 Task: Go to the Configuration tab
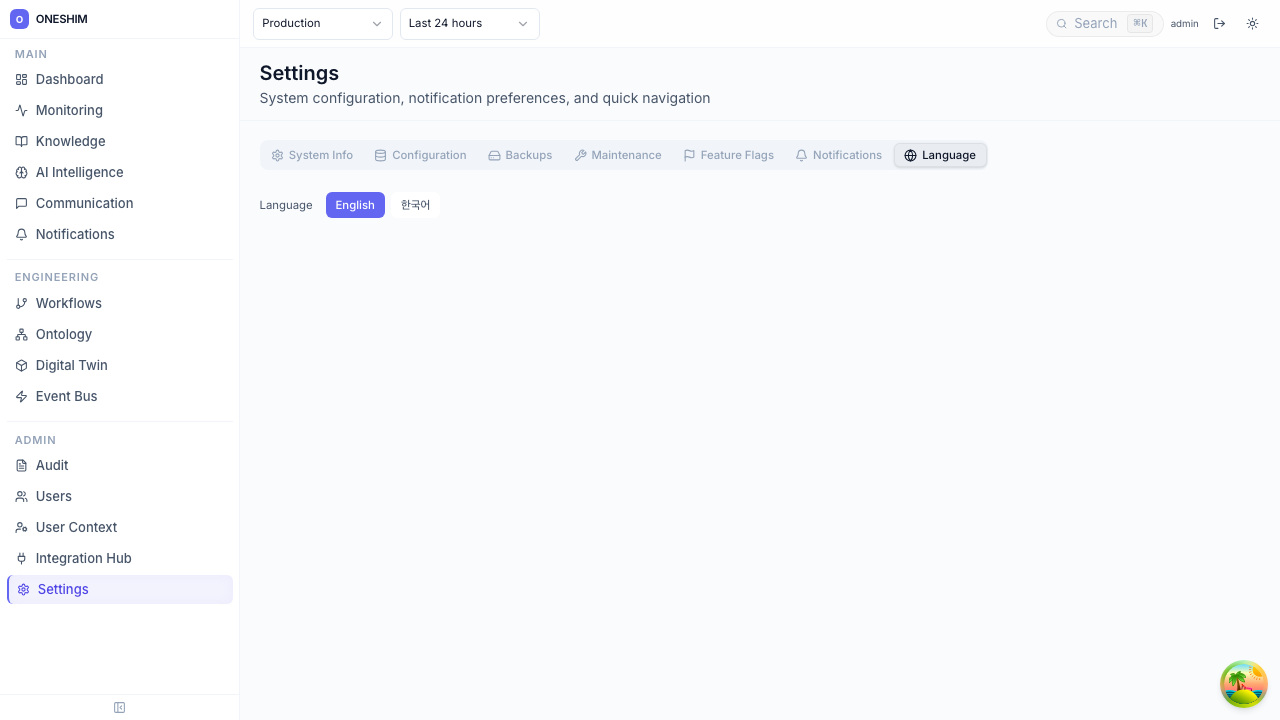coord(420,155)
